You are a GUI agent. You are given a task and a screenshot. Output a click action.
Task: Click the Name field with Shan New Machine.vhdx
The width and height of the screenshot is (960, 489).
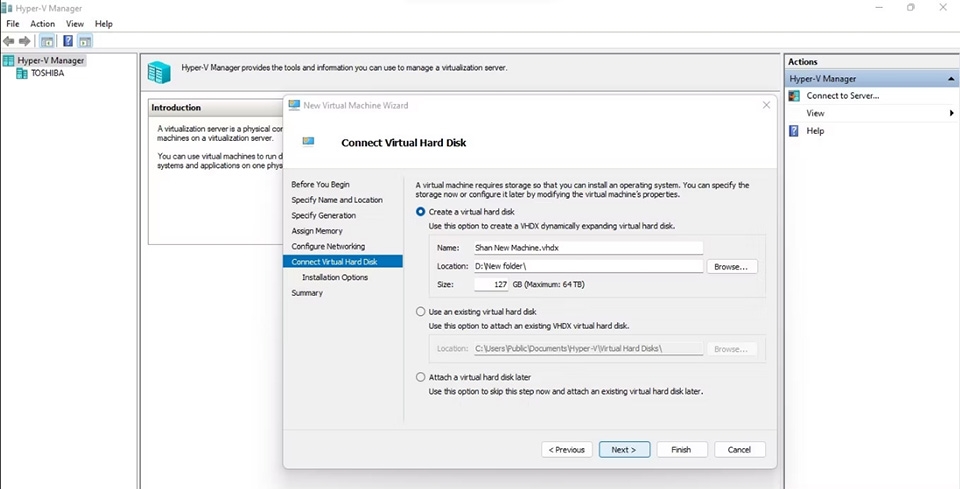tap(588, 248)
